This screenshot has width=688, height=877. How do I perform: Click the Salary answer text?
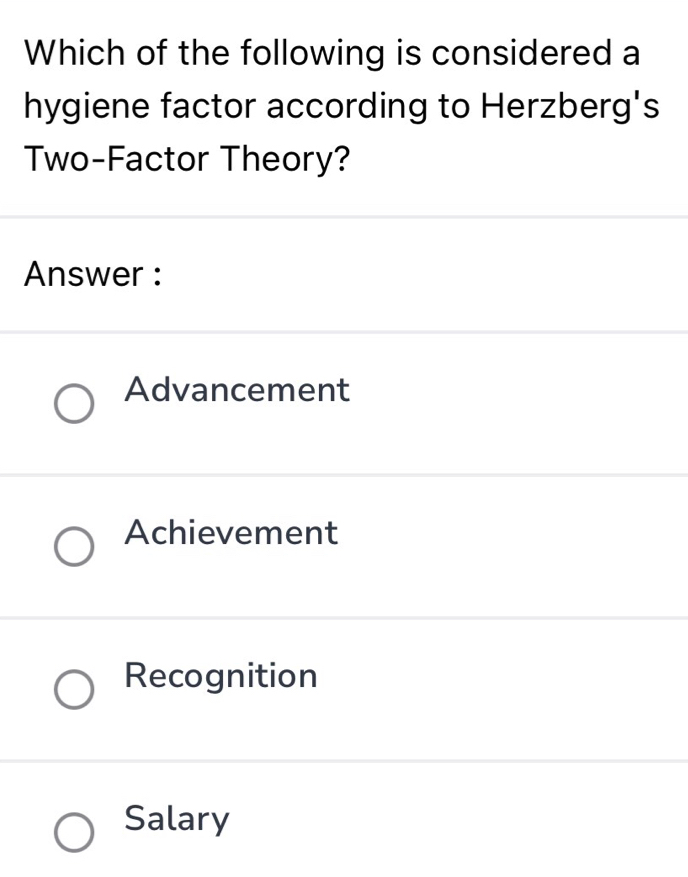point(176,820)
